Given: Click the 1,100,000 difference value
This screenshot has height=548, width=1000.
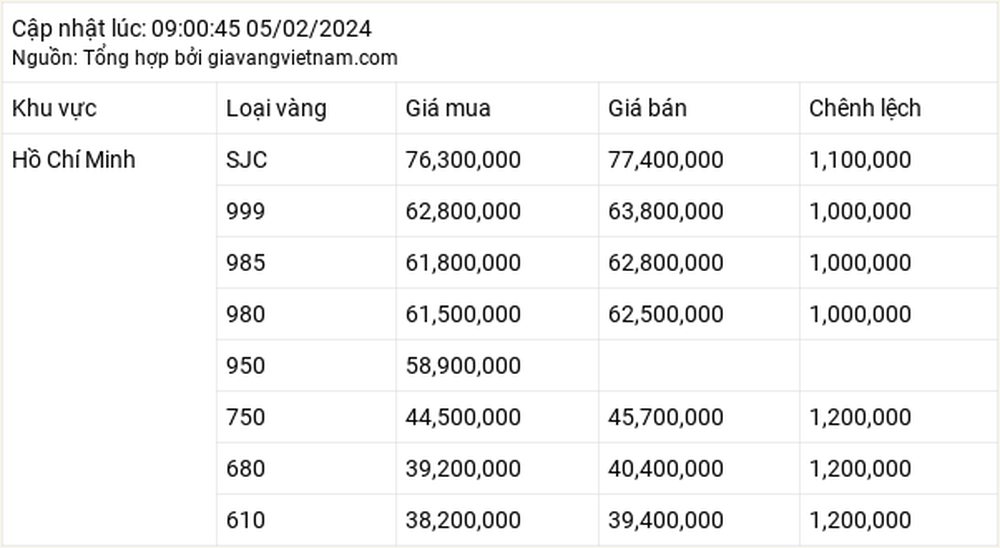Looking at the screenshot, I should (860, 159).
